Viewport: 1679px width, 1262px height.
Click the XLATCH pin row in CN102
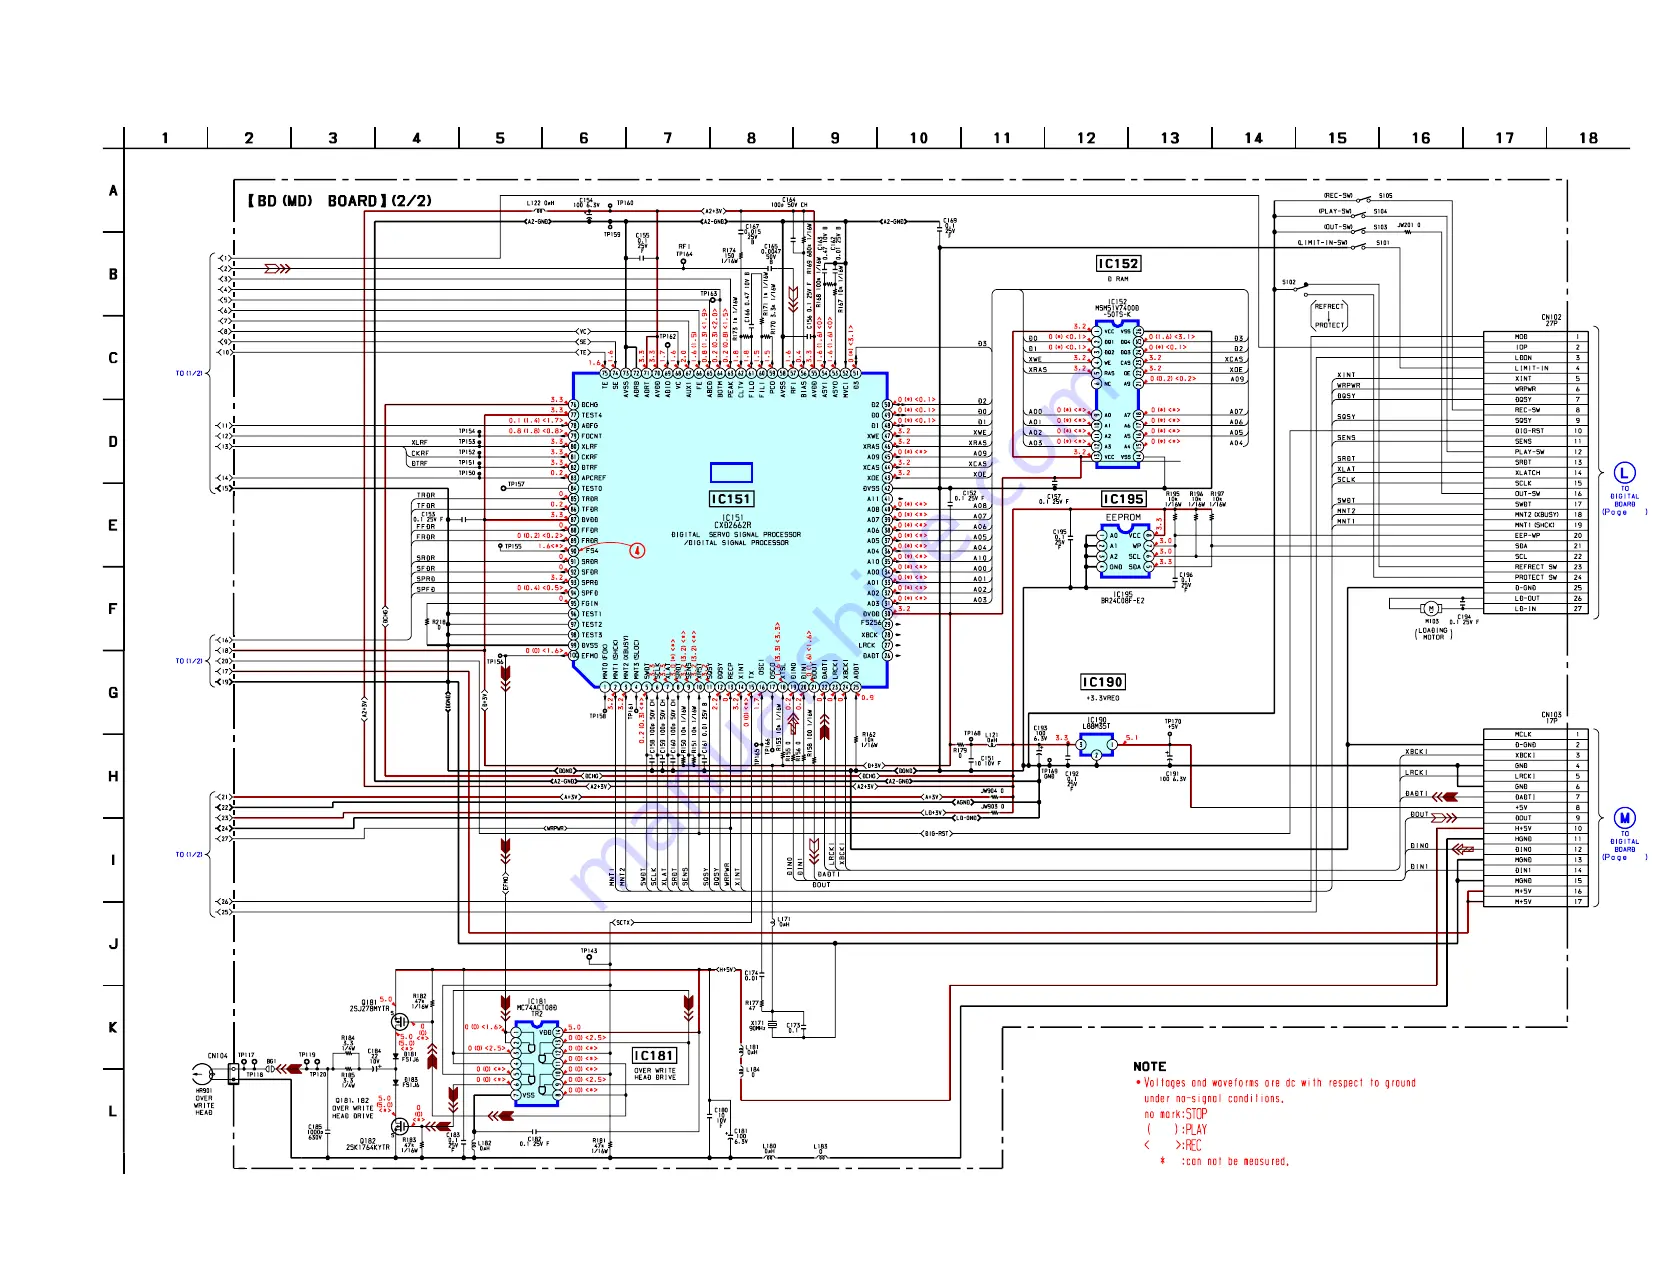(1535, 473)
